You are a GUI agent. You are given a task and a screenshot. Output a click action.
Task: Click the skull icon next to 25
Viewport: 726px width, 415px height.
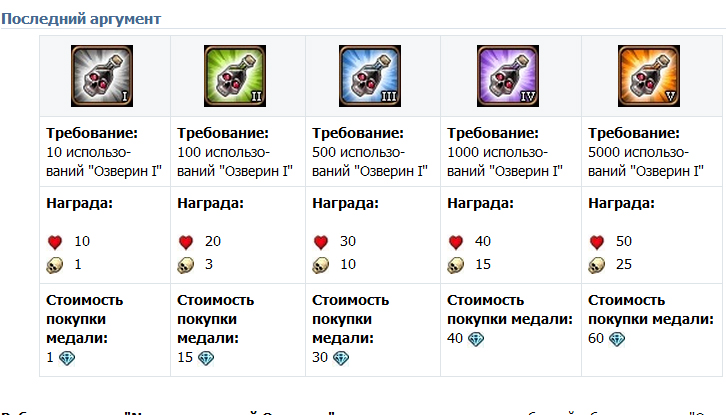tap(596, 265)
